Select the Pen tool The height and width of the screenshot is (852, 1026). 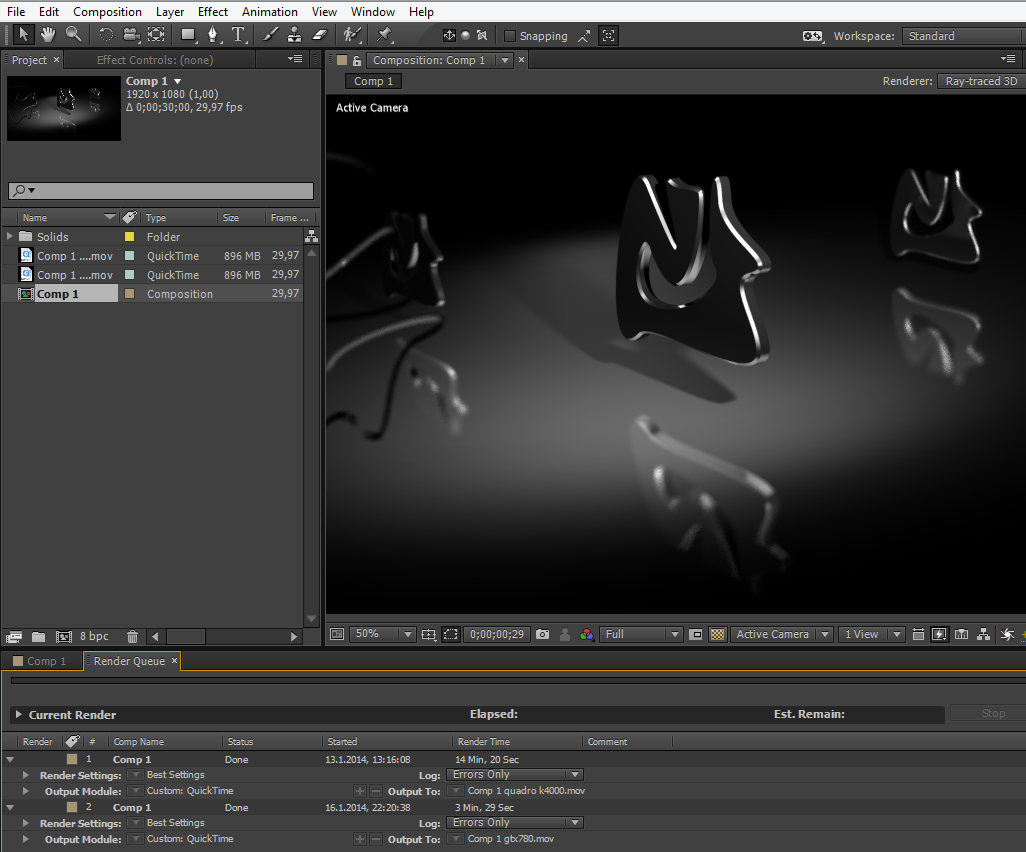[x=213, y=35]
